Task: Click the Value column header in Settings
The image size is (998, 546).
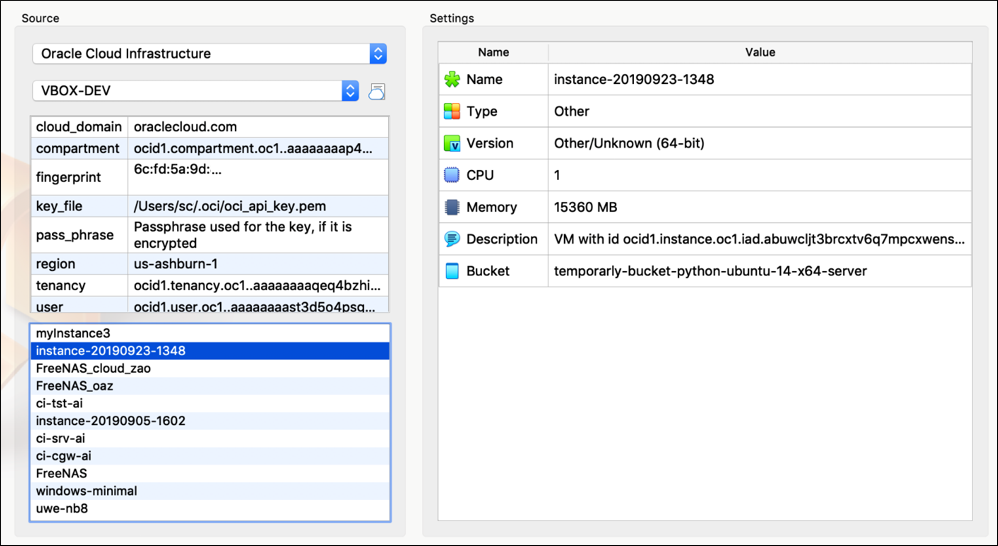Action: coord(760,52)
